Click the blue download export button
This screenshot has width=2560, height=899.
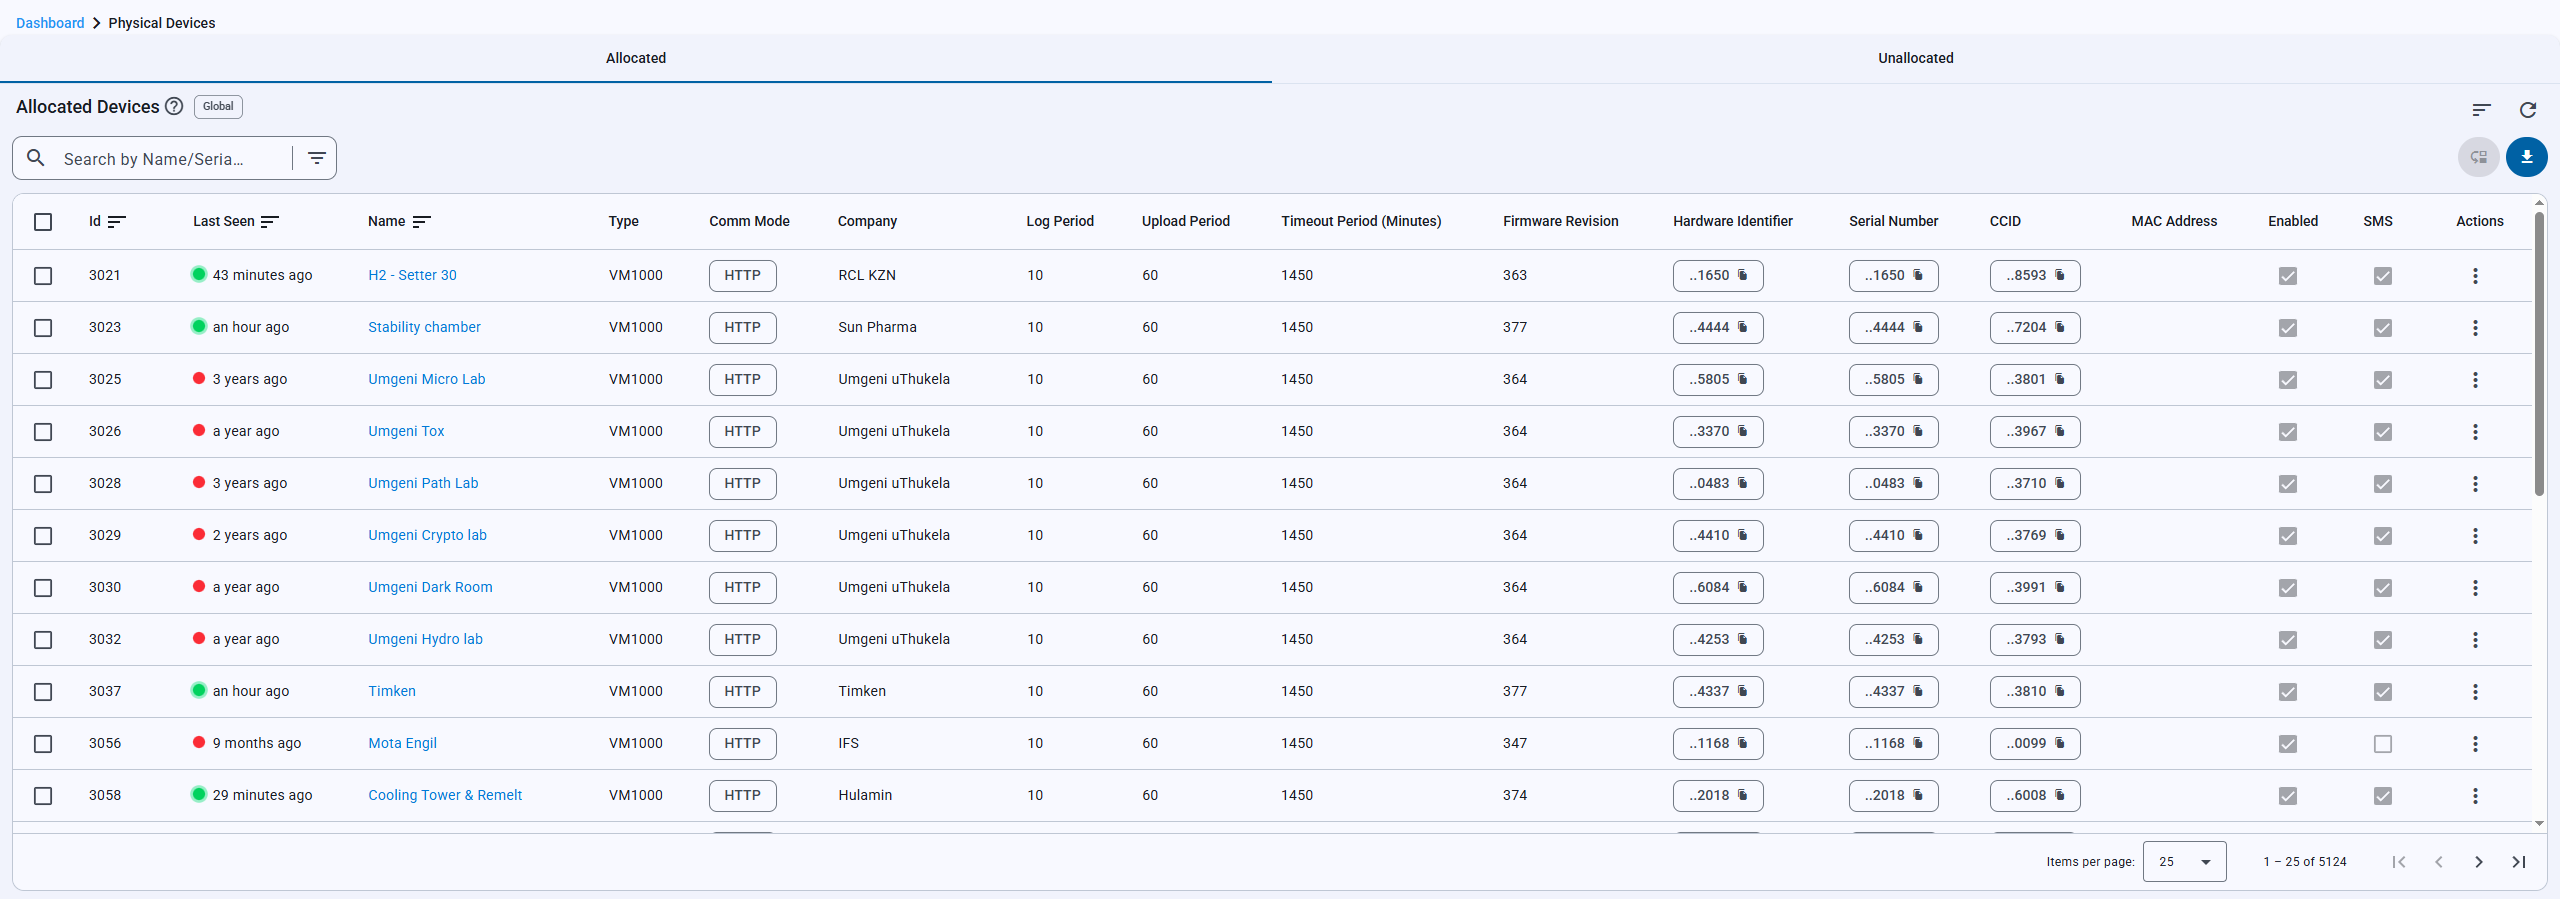2526,157
